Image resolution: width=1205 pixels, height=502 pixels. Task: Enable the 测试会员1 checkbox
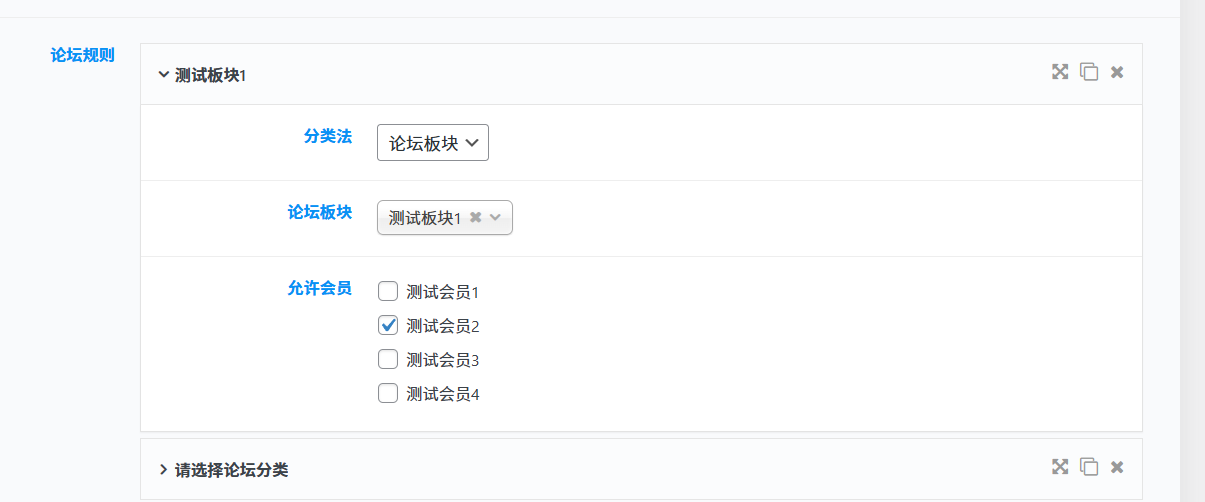(x=388, y=292)
